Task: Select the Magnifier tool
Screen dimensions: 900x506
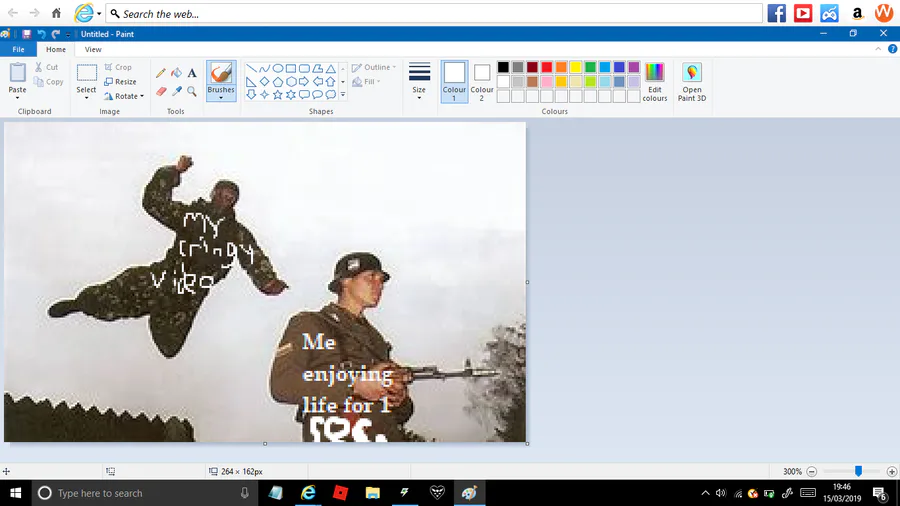Action: click(192, 91)
